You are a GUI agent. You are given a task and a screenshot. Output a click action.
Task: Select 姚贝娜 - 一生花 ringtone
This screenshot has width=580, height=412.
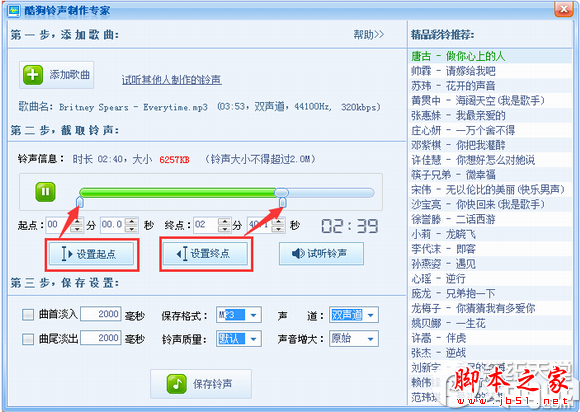490,323
